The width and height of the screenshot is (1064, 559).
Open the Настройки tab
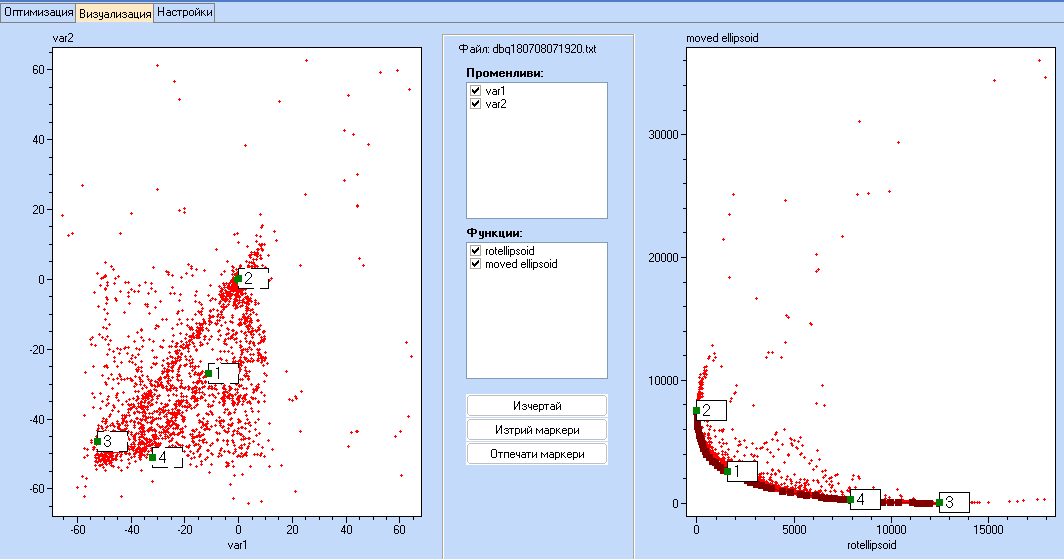185,13
